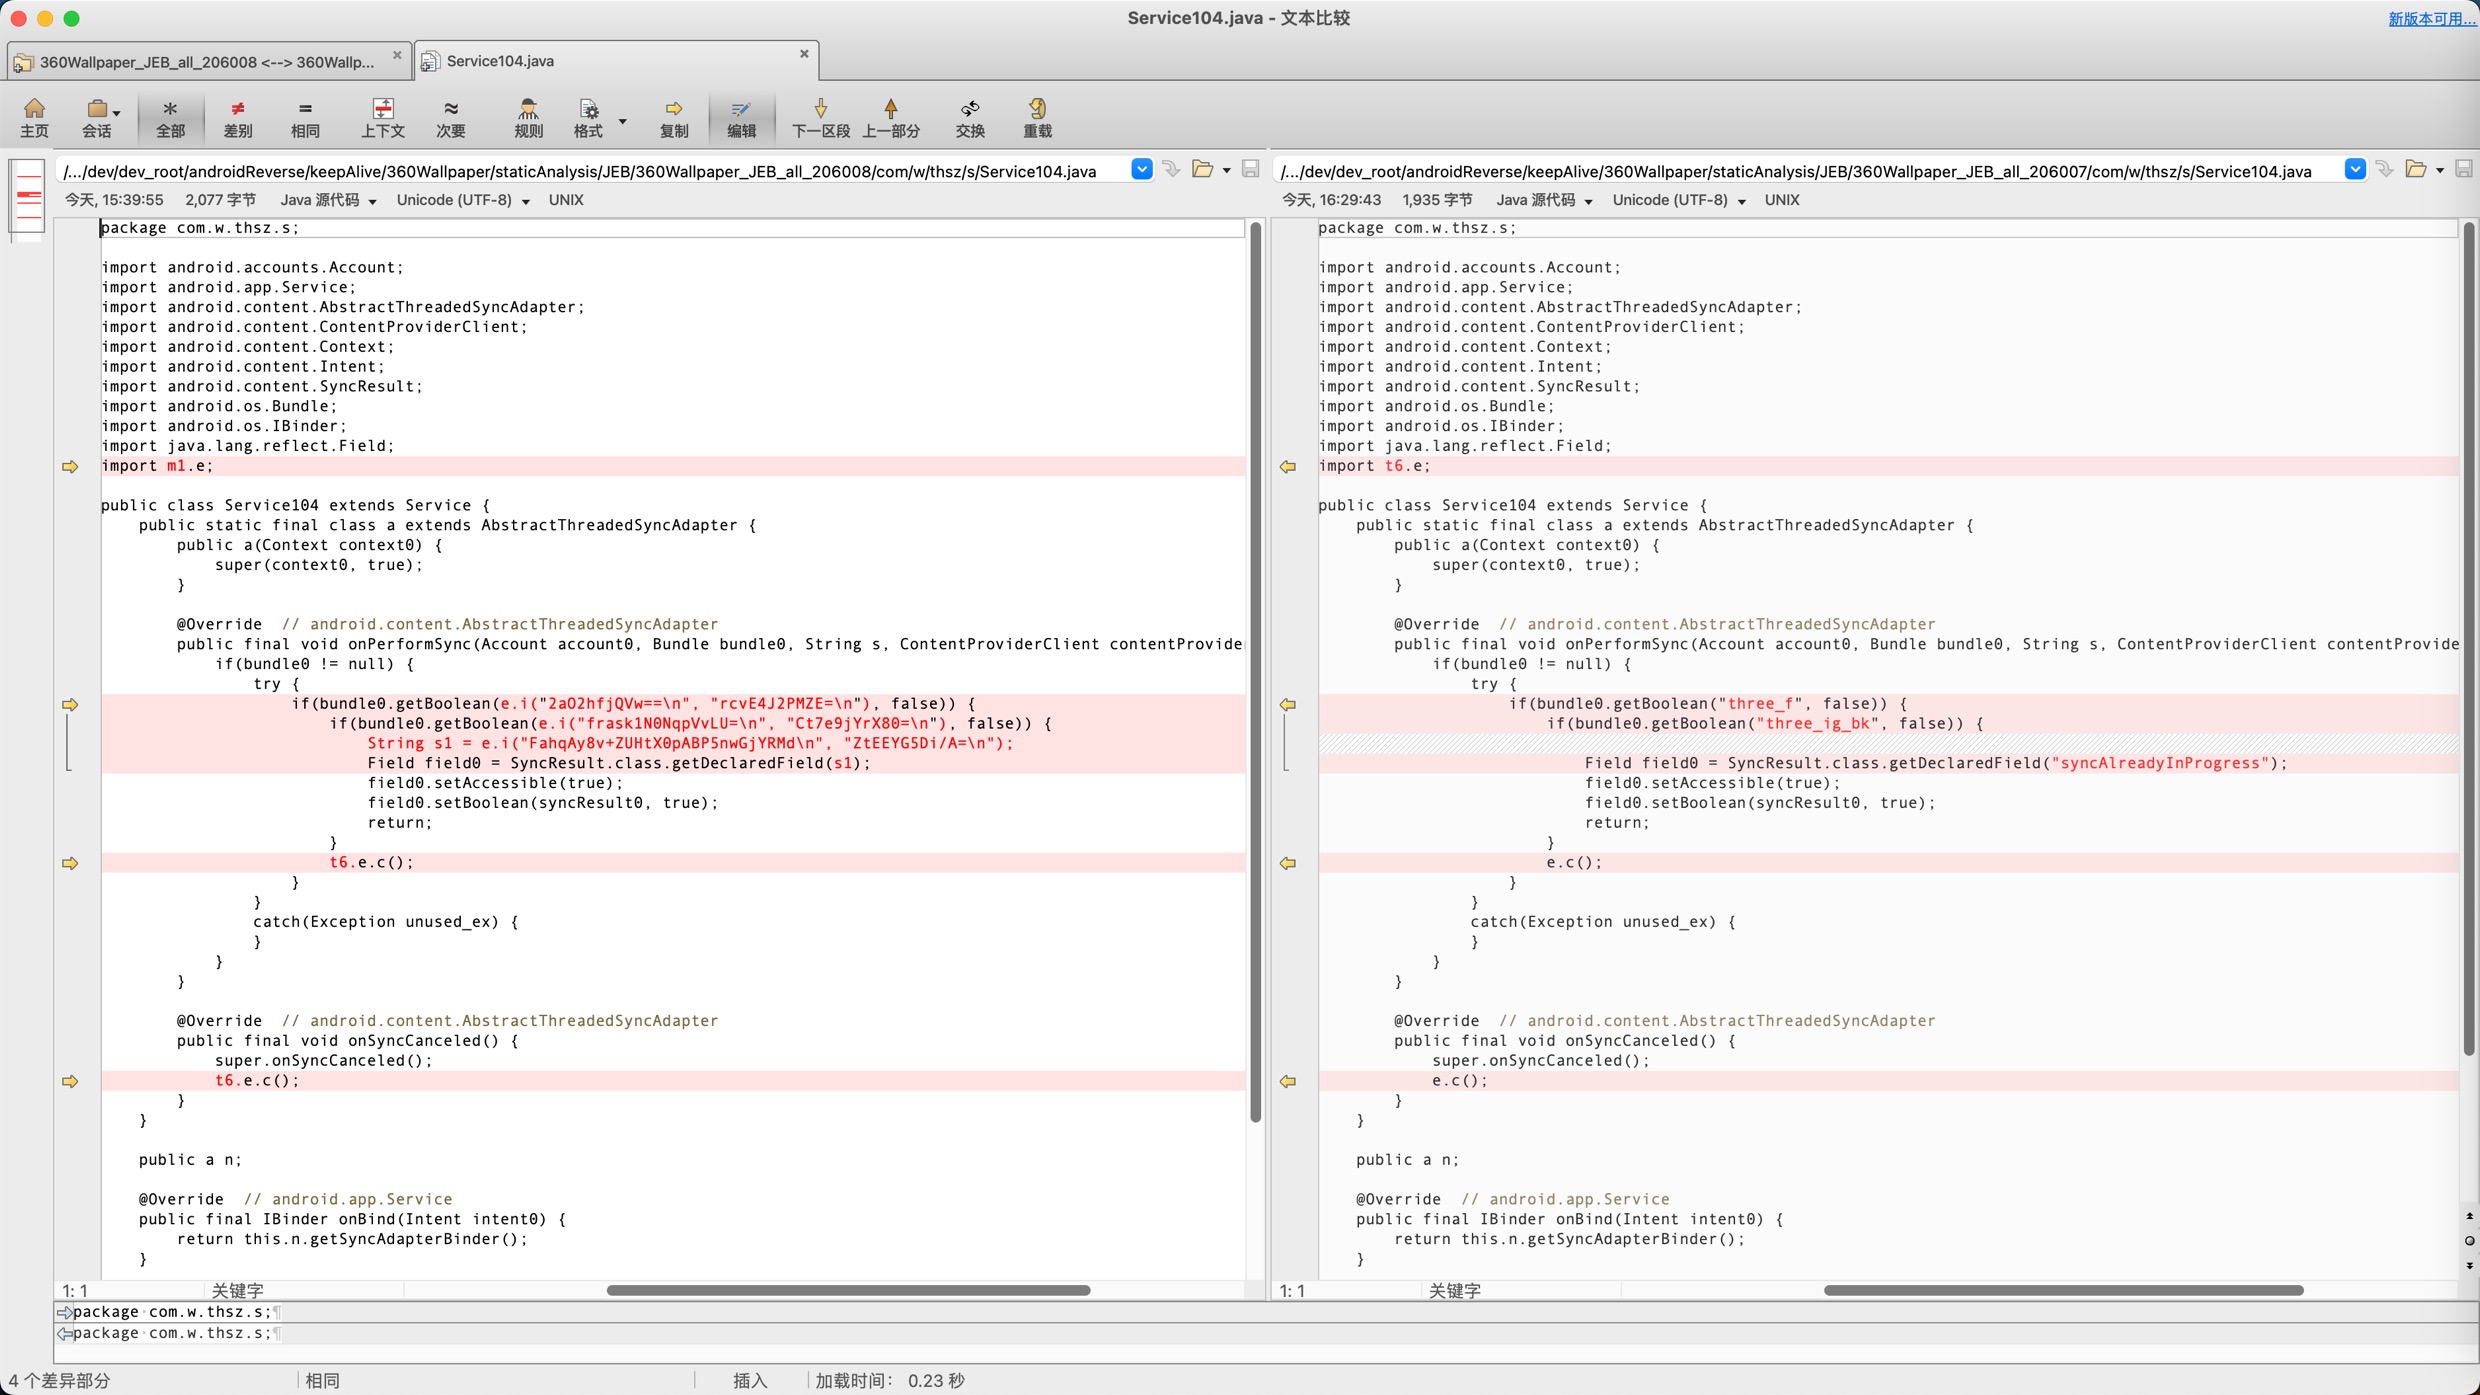This screenshot has height=1395, width=2480.
Task: Open the 格式 format icon
Action: click(588, 118)
